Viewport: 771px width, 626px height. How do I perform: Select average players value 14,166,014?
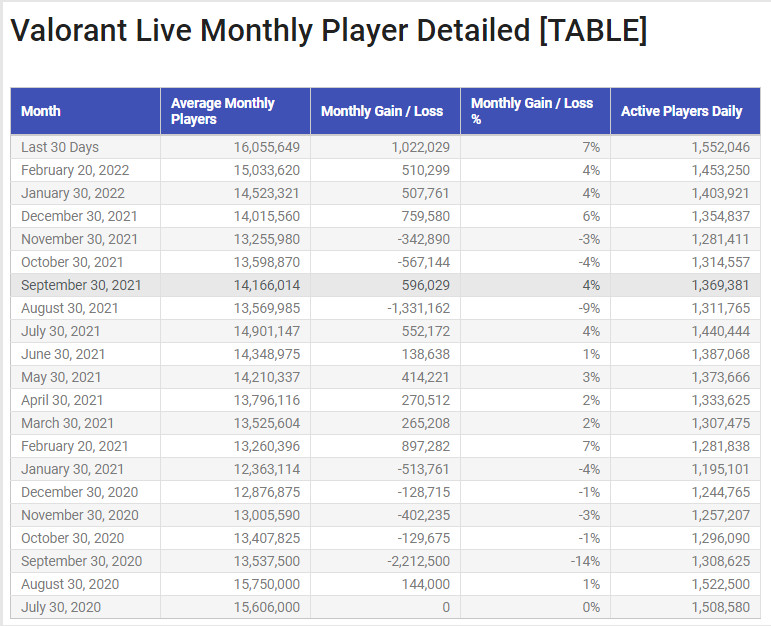[x=267, y=285]
